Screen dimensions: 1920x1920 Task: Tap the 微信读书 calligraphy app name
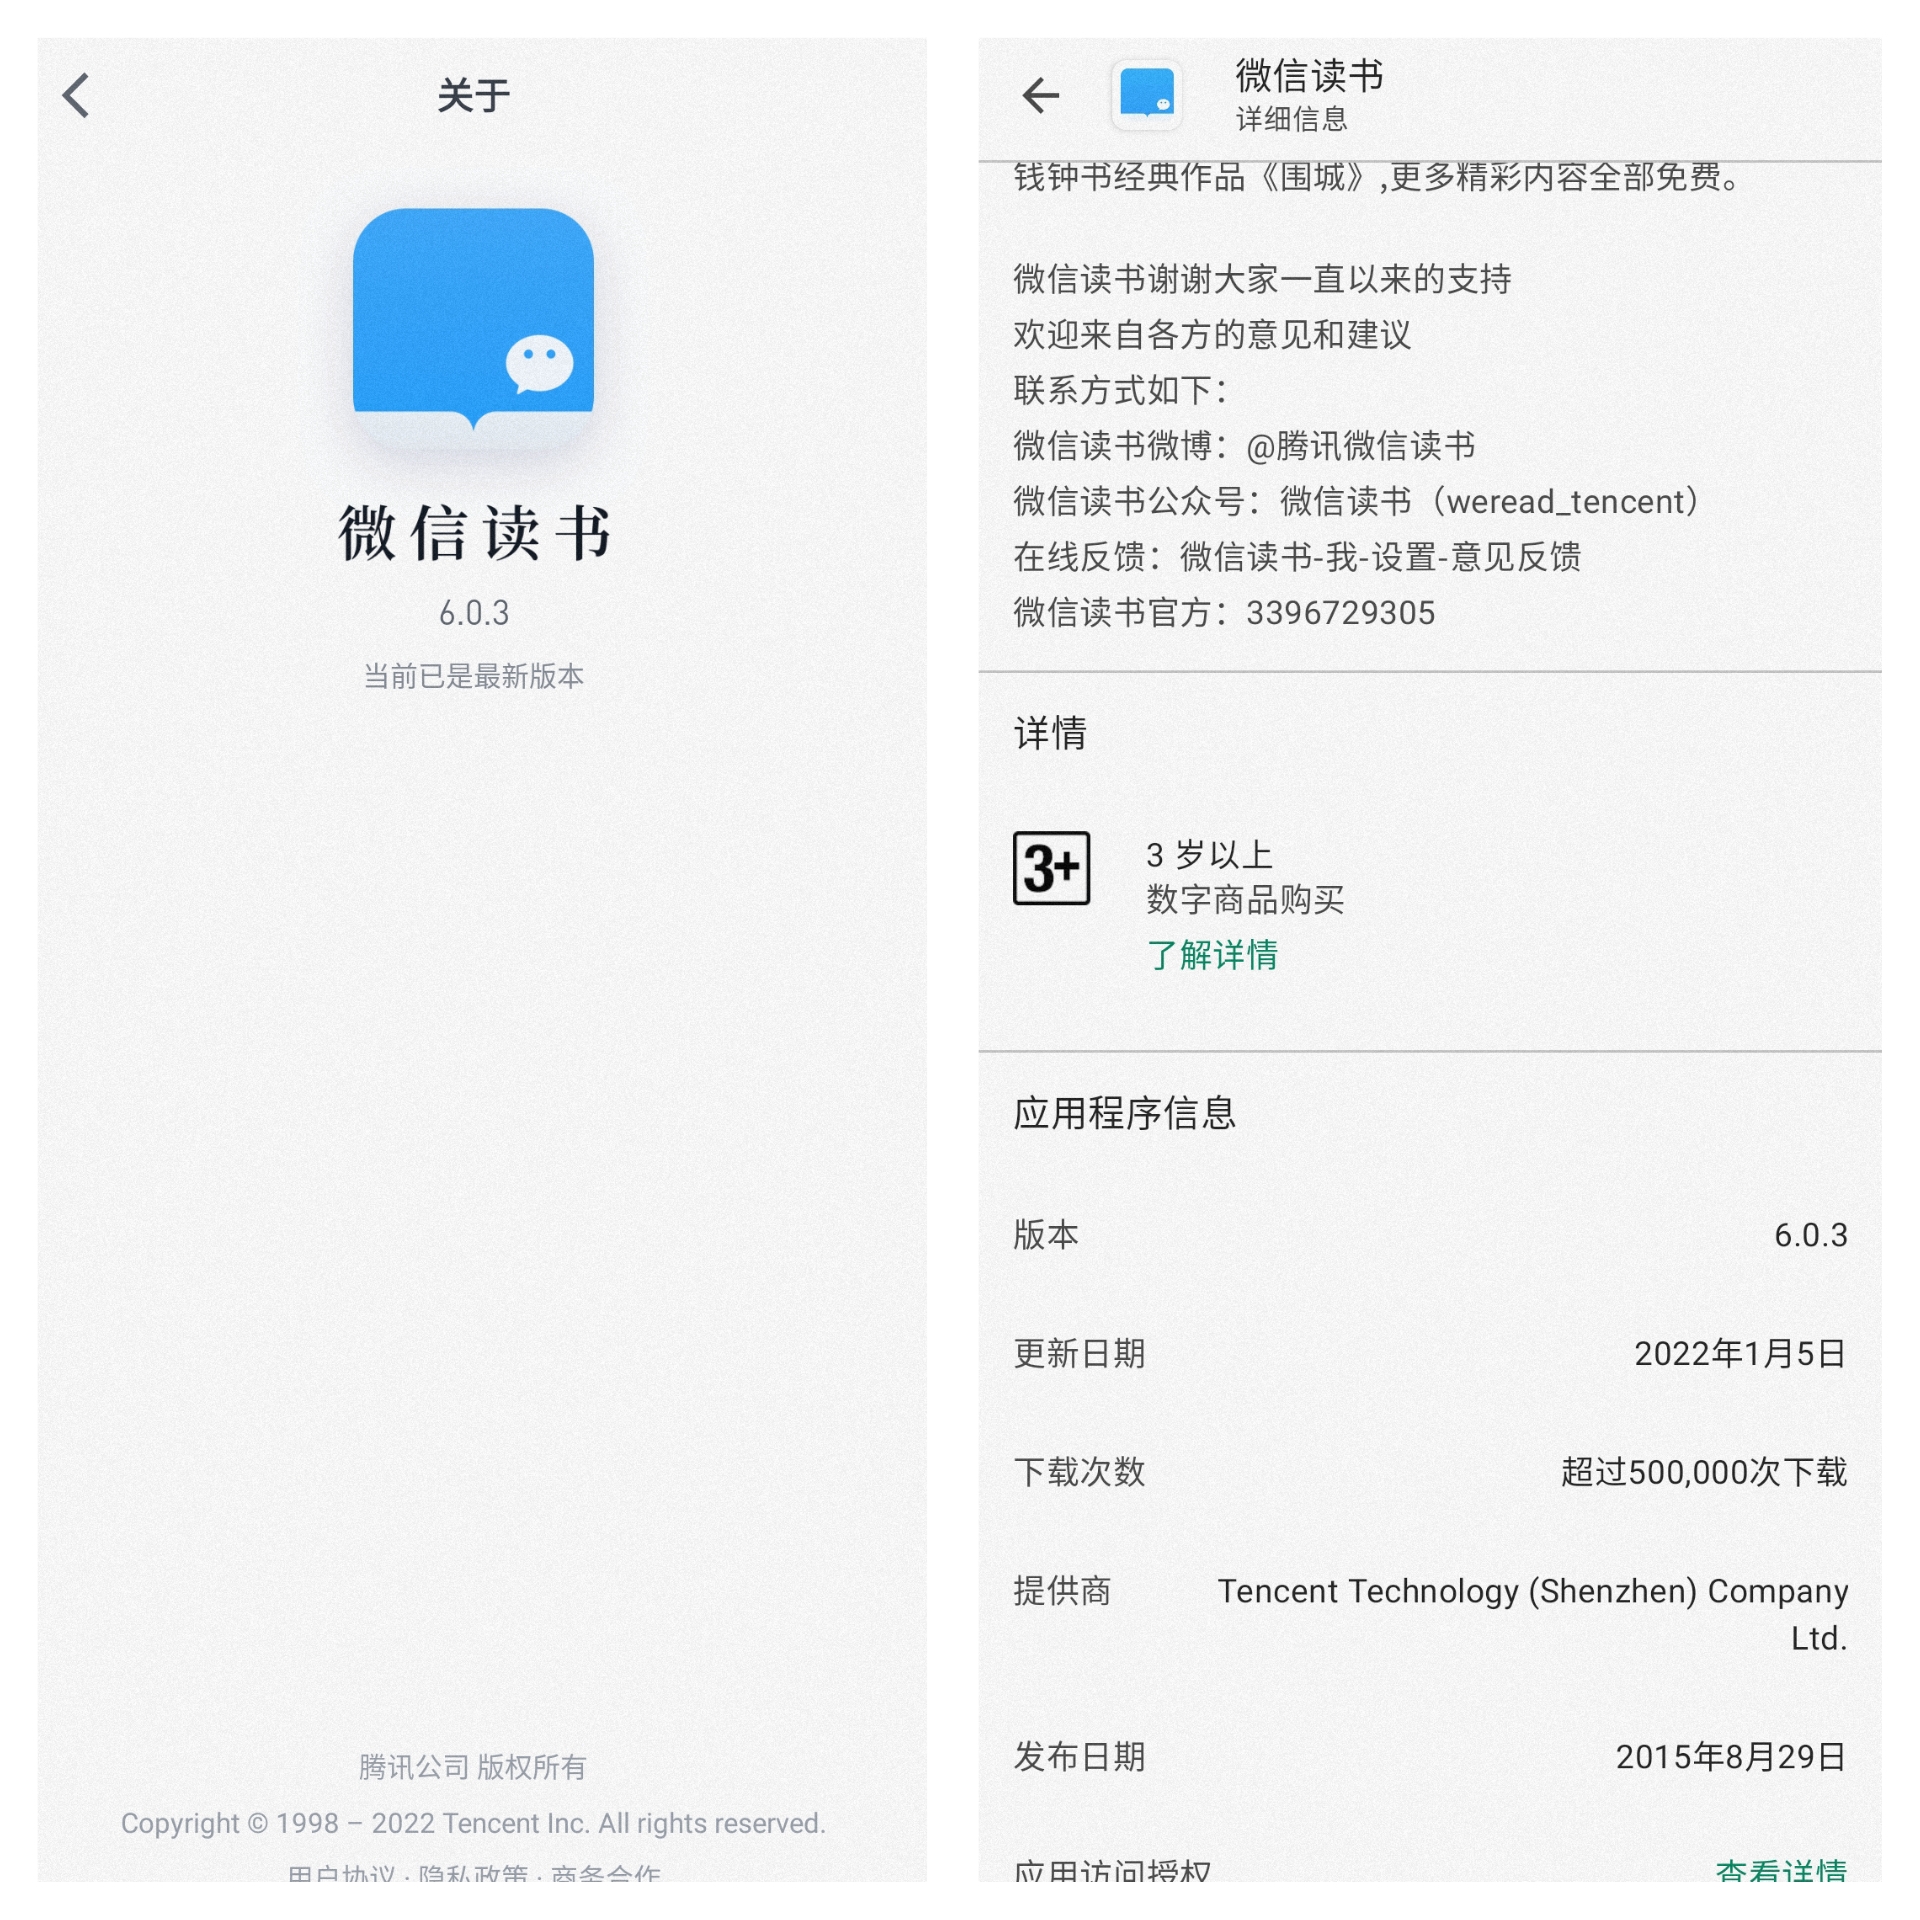[x=473, y=532]
